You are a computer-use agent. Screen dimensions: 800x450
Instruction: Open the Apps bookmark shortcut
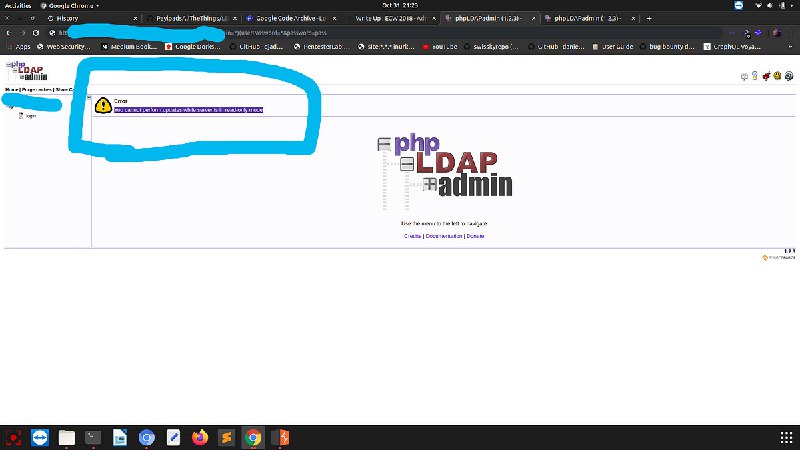coord(18,46)
